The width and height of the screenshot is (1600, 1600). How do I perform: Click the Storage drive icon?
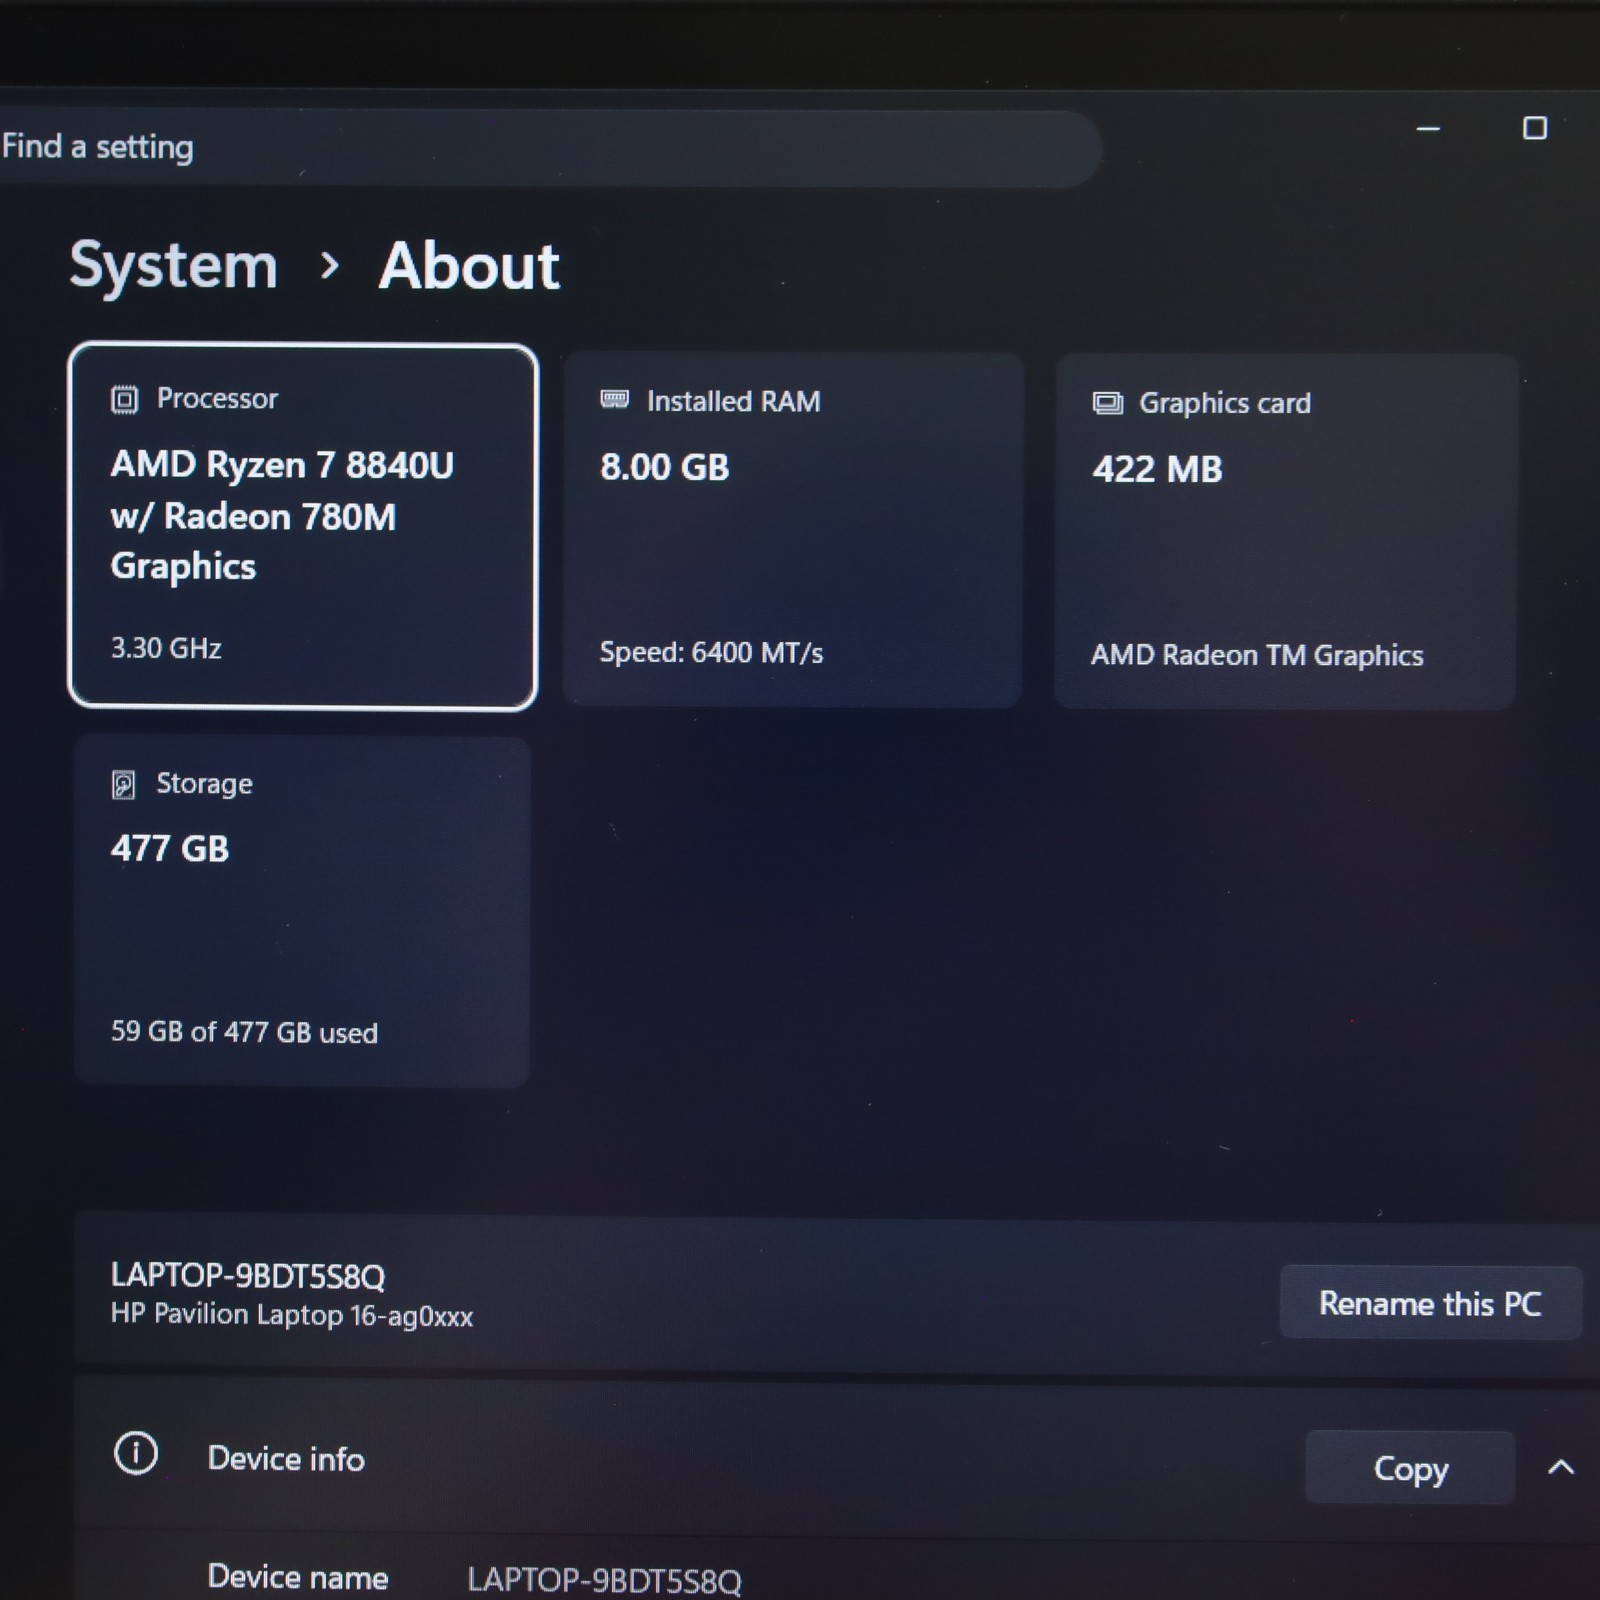point(123,785)
